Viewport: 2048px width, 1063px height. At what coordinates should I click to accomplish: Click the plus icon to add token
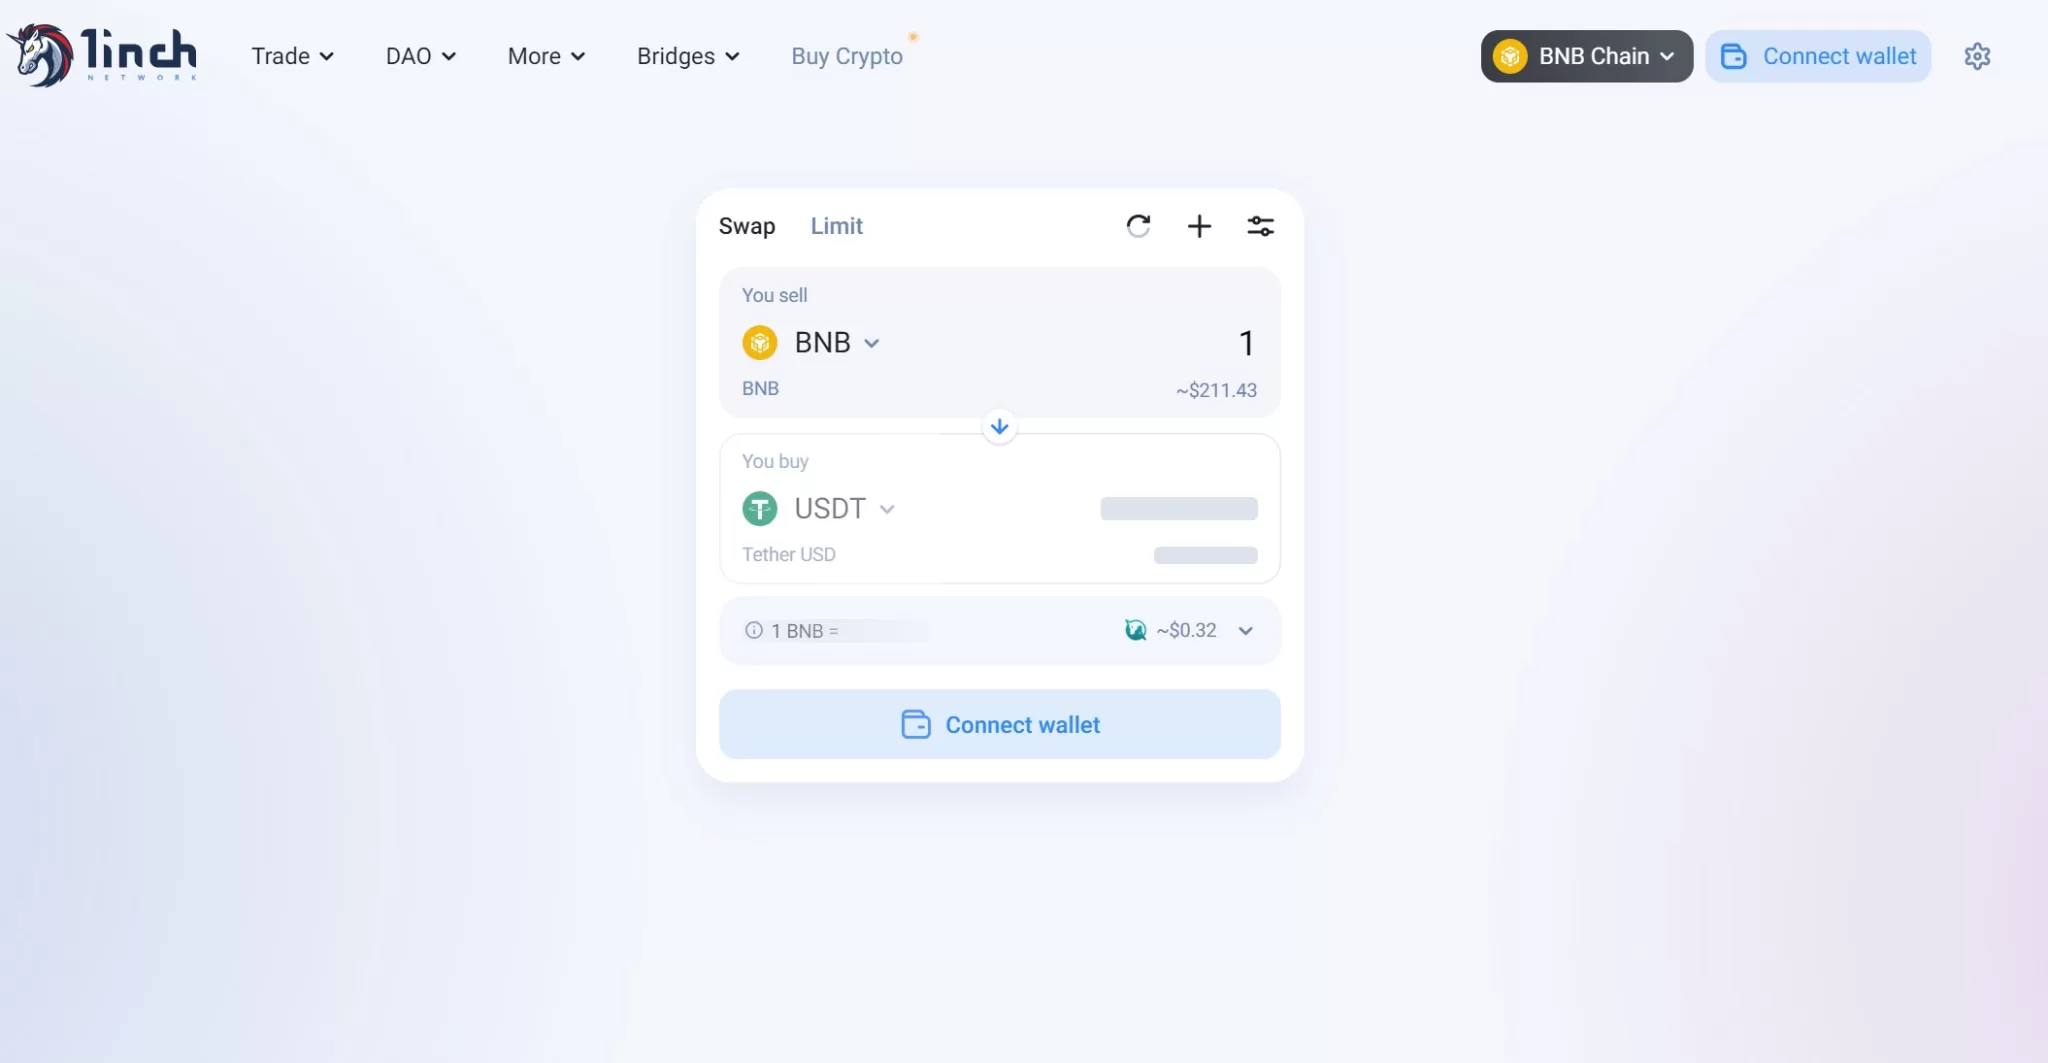coord(1199,226)
